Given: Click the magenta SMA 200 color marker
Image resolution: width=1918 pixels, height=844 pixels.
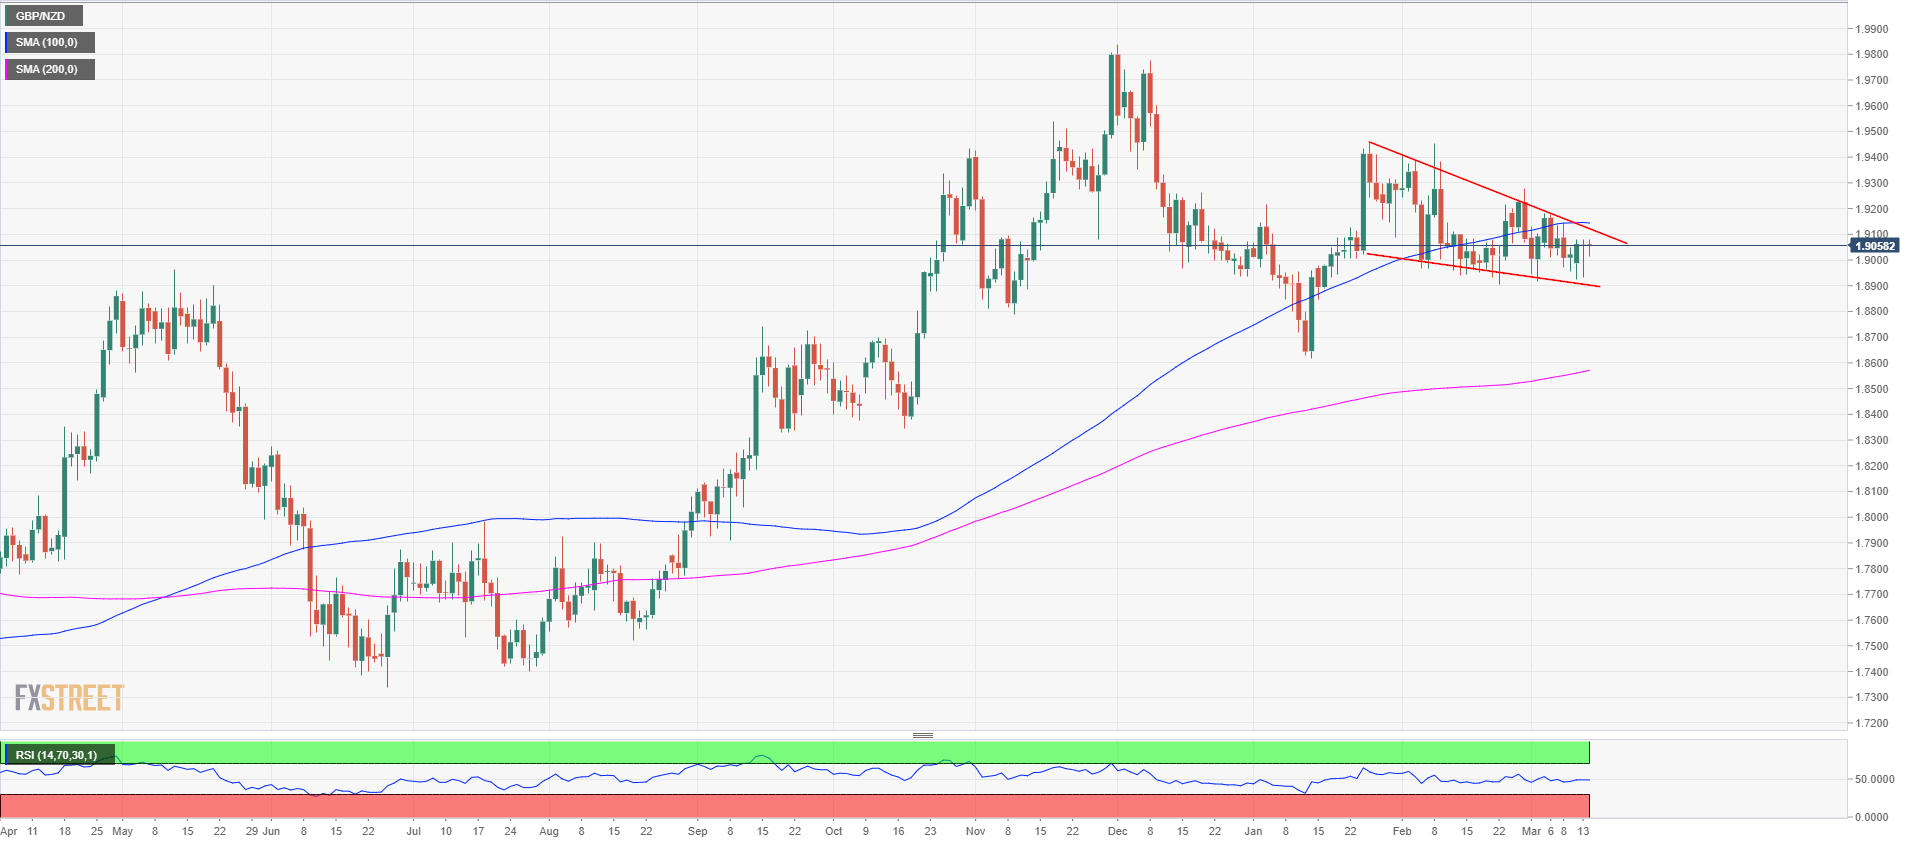Looking at the screenshot, I should tap(6, 69).
